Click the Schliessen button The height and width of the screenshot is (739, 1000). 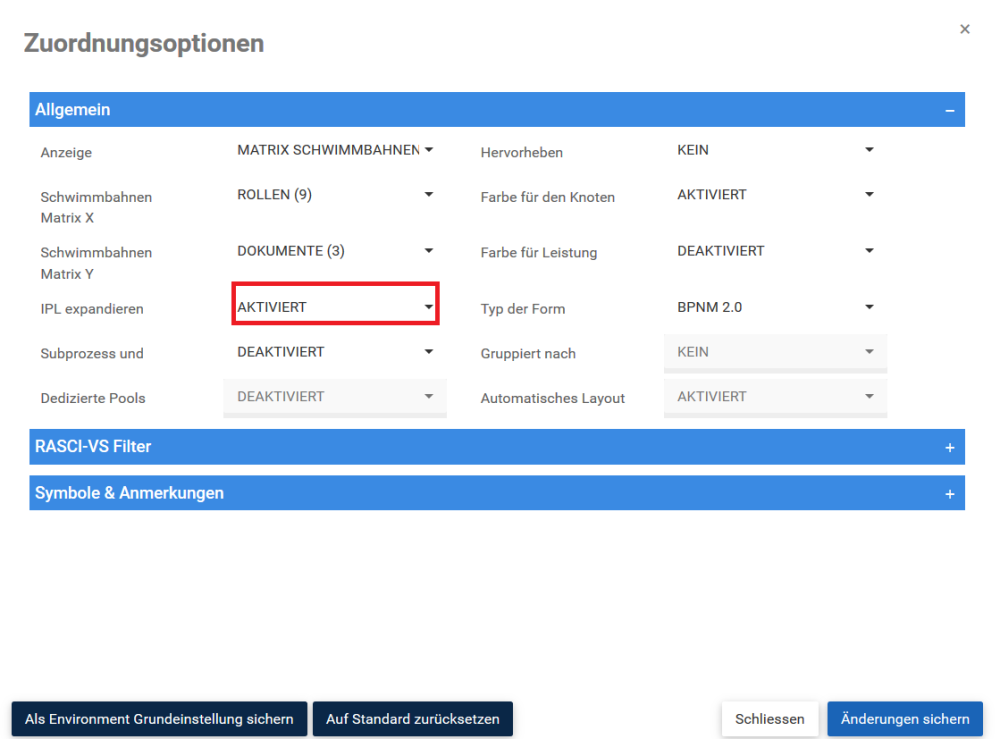click(x=770, y=719)
